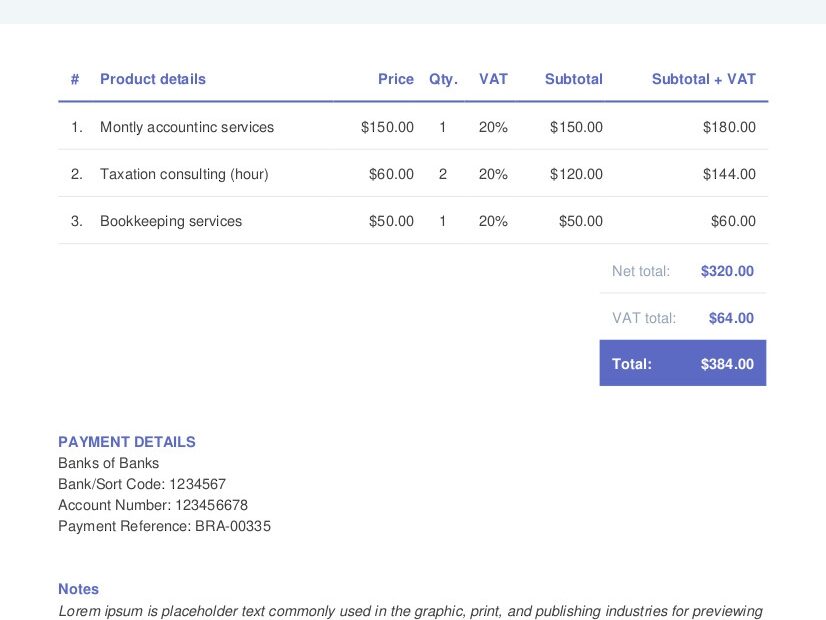This screenshot has width=826, height=620.
Task: Click the Bookkeeping services entry
Action: [x=170, y=221]
